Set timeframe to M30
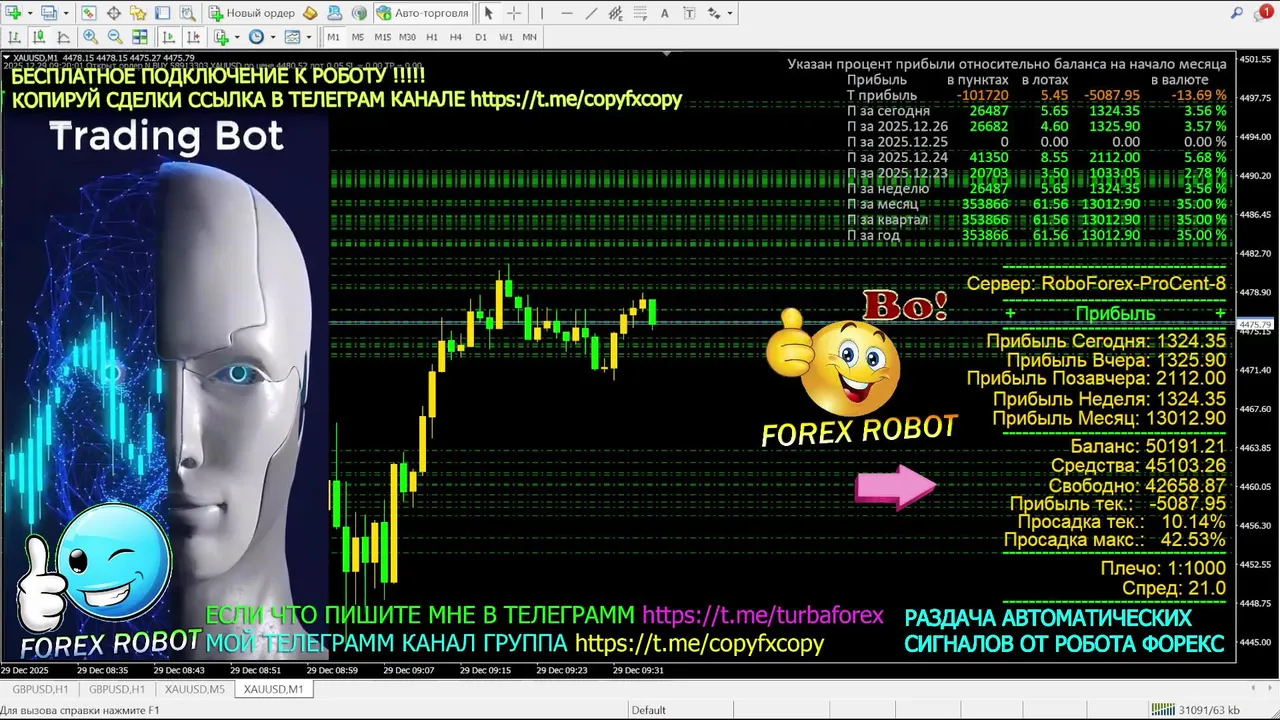 point(407,37)
